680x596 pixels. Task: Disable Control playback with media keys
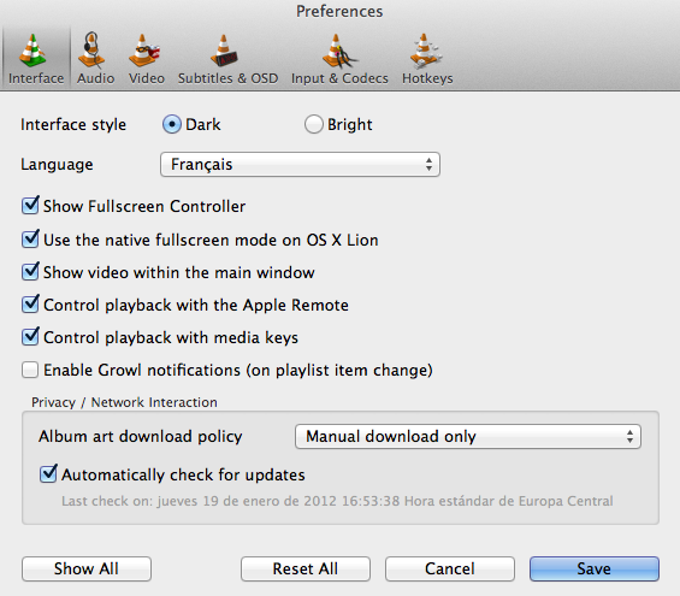(30, 337)
